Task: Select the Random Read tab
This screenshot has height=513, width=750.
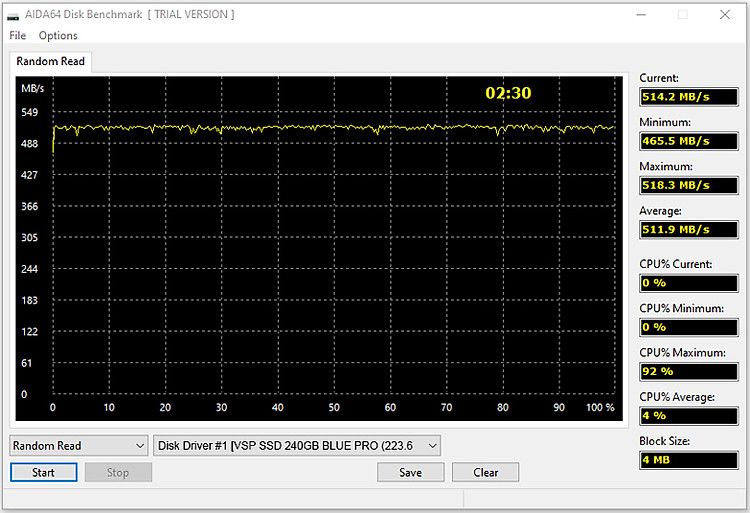Action: (x=50, y=61)
